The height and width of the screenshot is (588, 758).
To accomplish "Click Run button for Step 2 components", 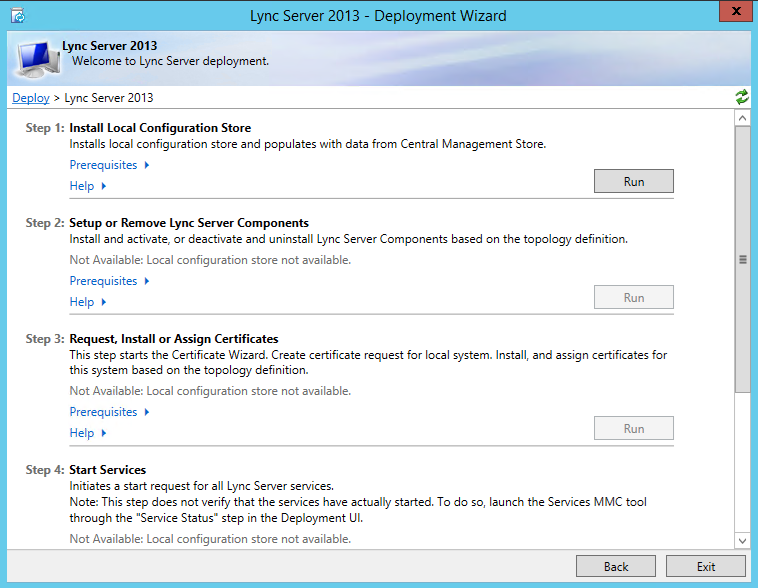I will tap(634, 297).
